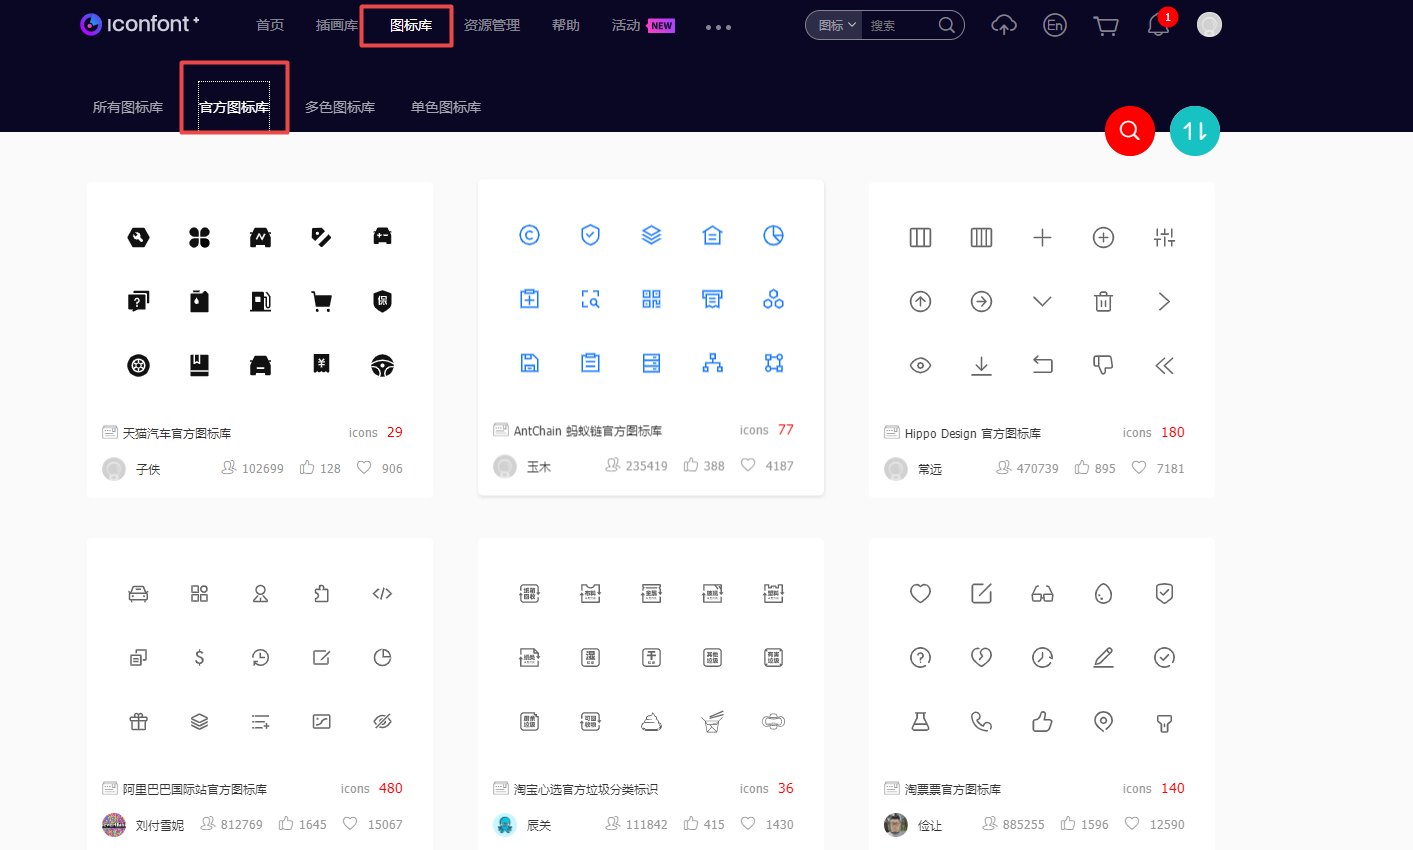Image resolution: width=1413 pixels, height=850 pixels.
Task: Open the shopping cart icon
Action: pyautogui.click(x=1106, y=26)
